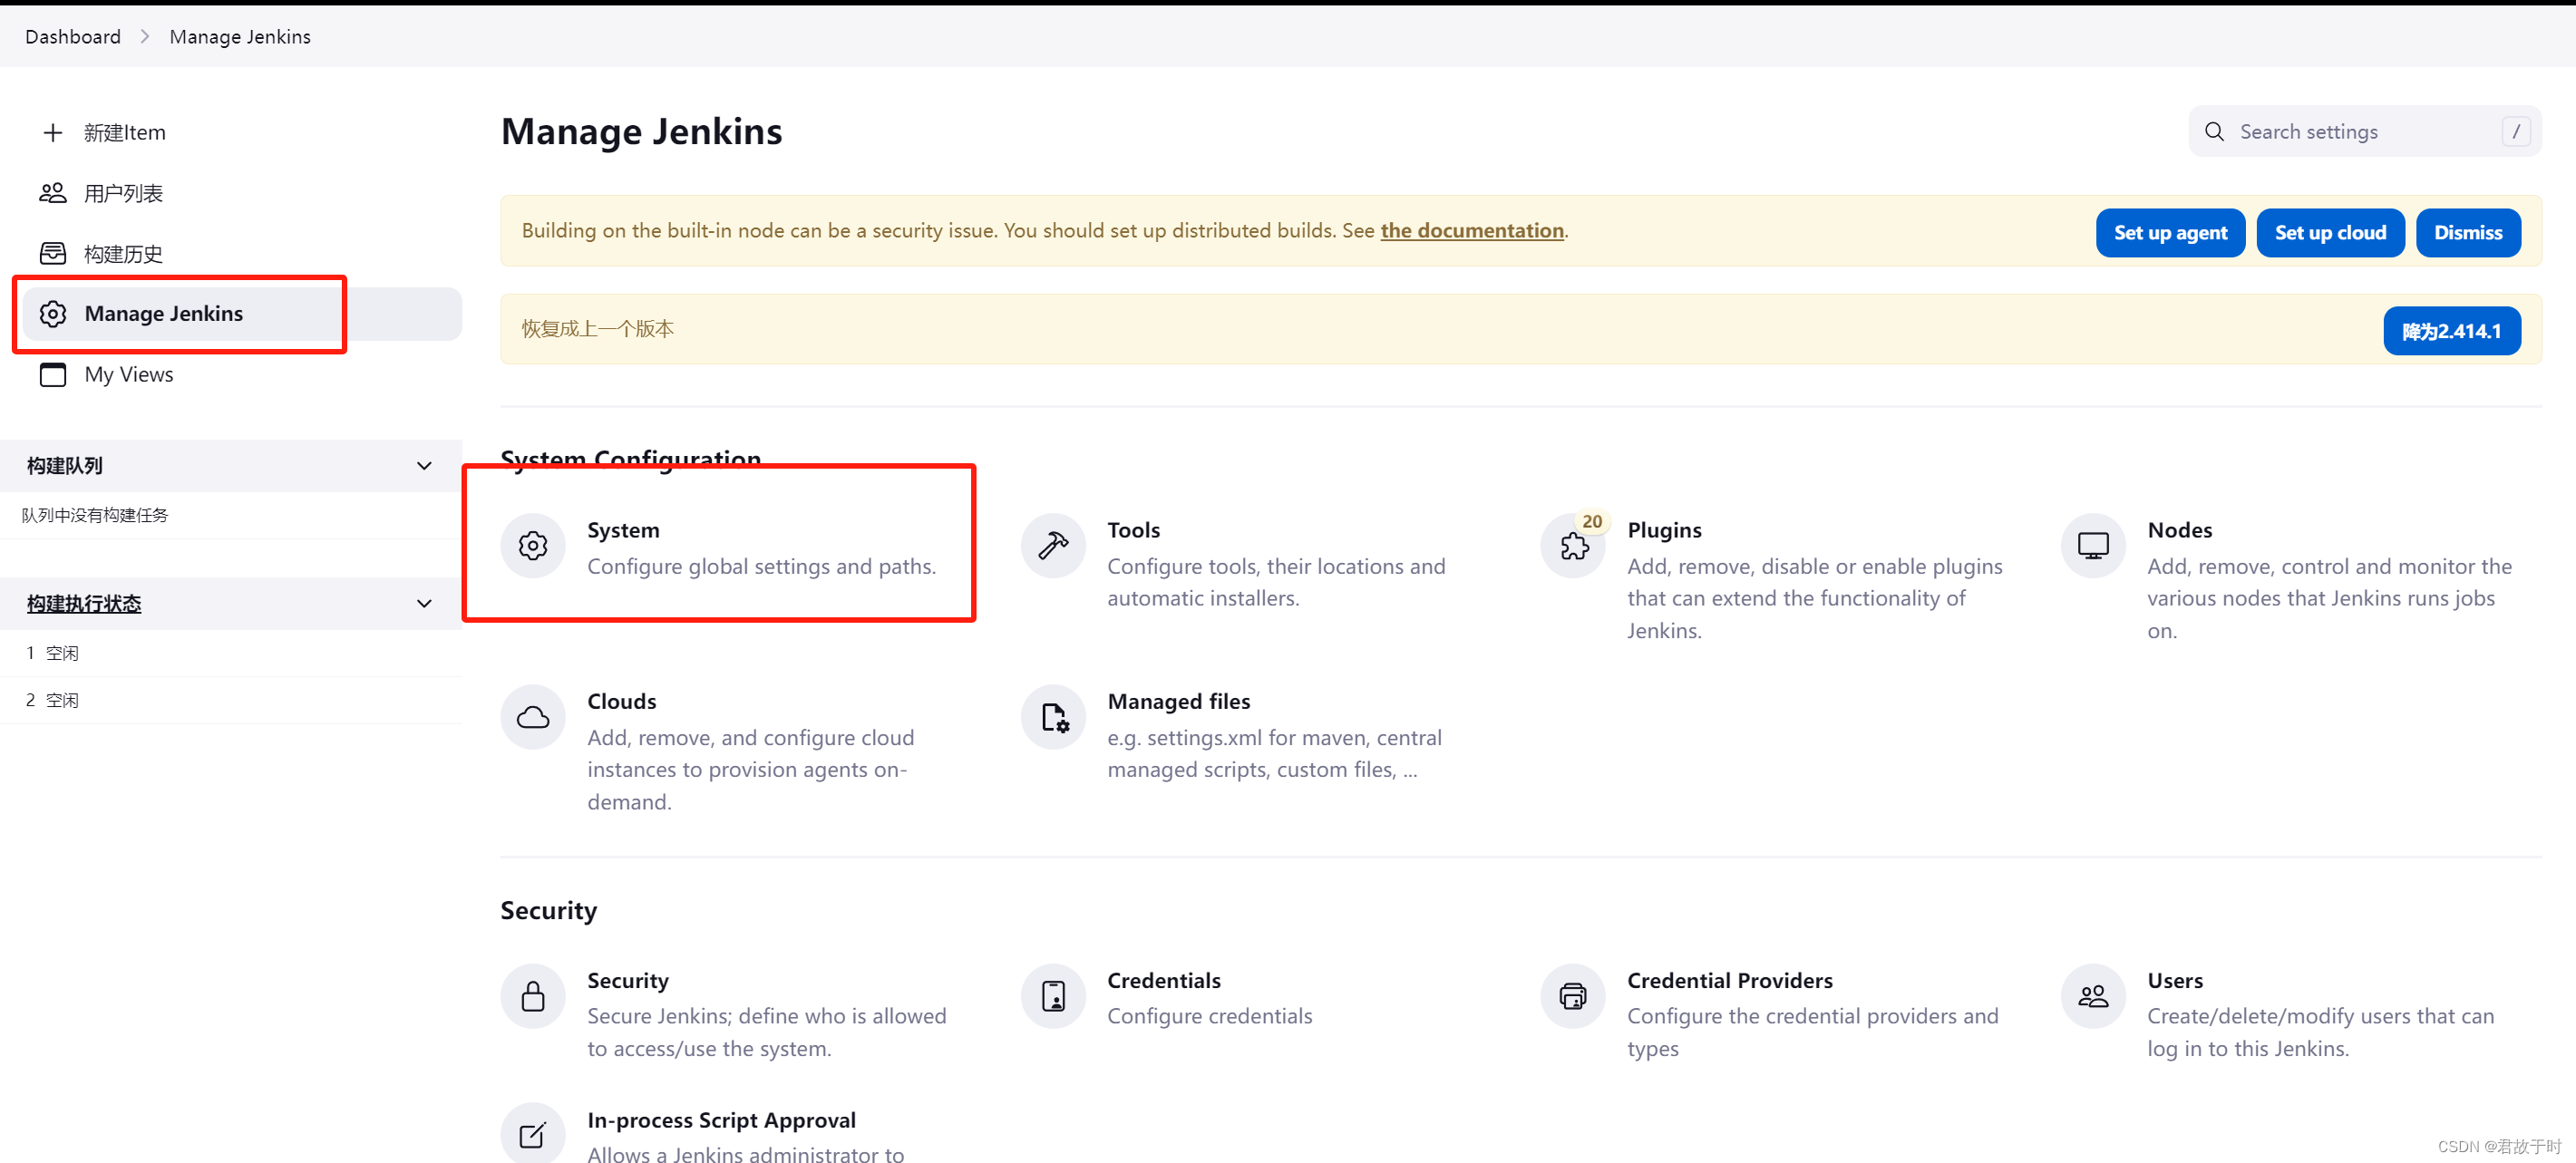
Task: Open the Clouds title
Action: coord(622,701)
